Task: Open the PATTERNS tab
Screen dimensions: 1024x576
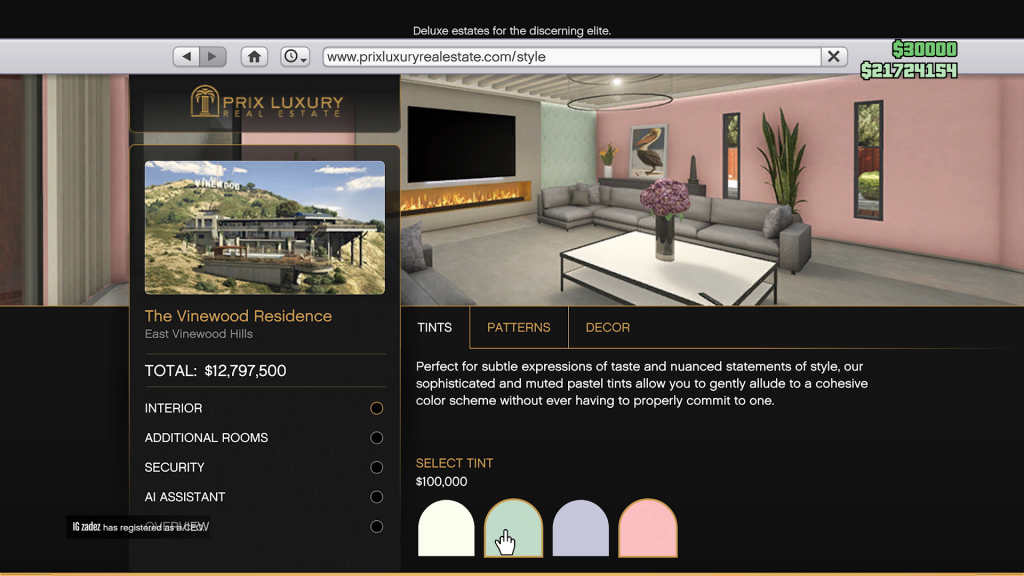Action: [518, 327]
